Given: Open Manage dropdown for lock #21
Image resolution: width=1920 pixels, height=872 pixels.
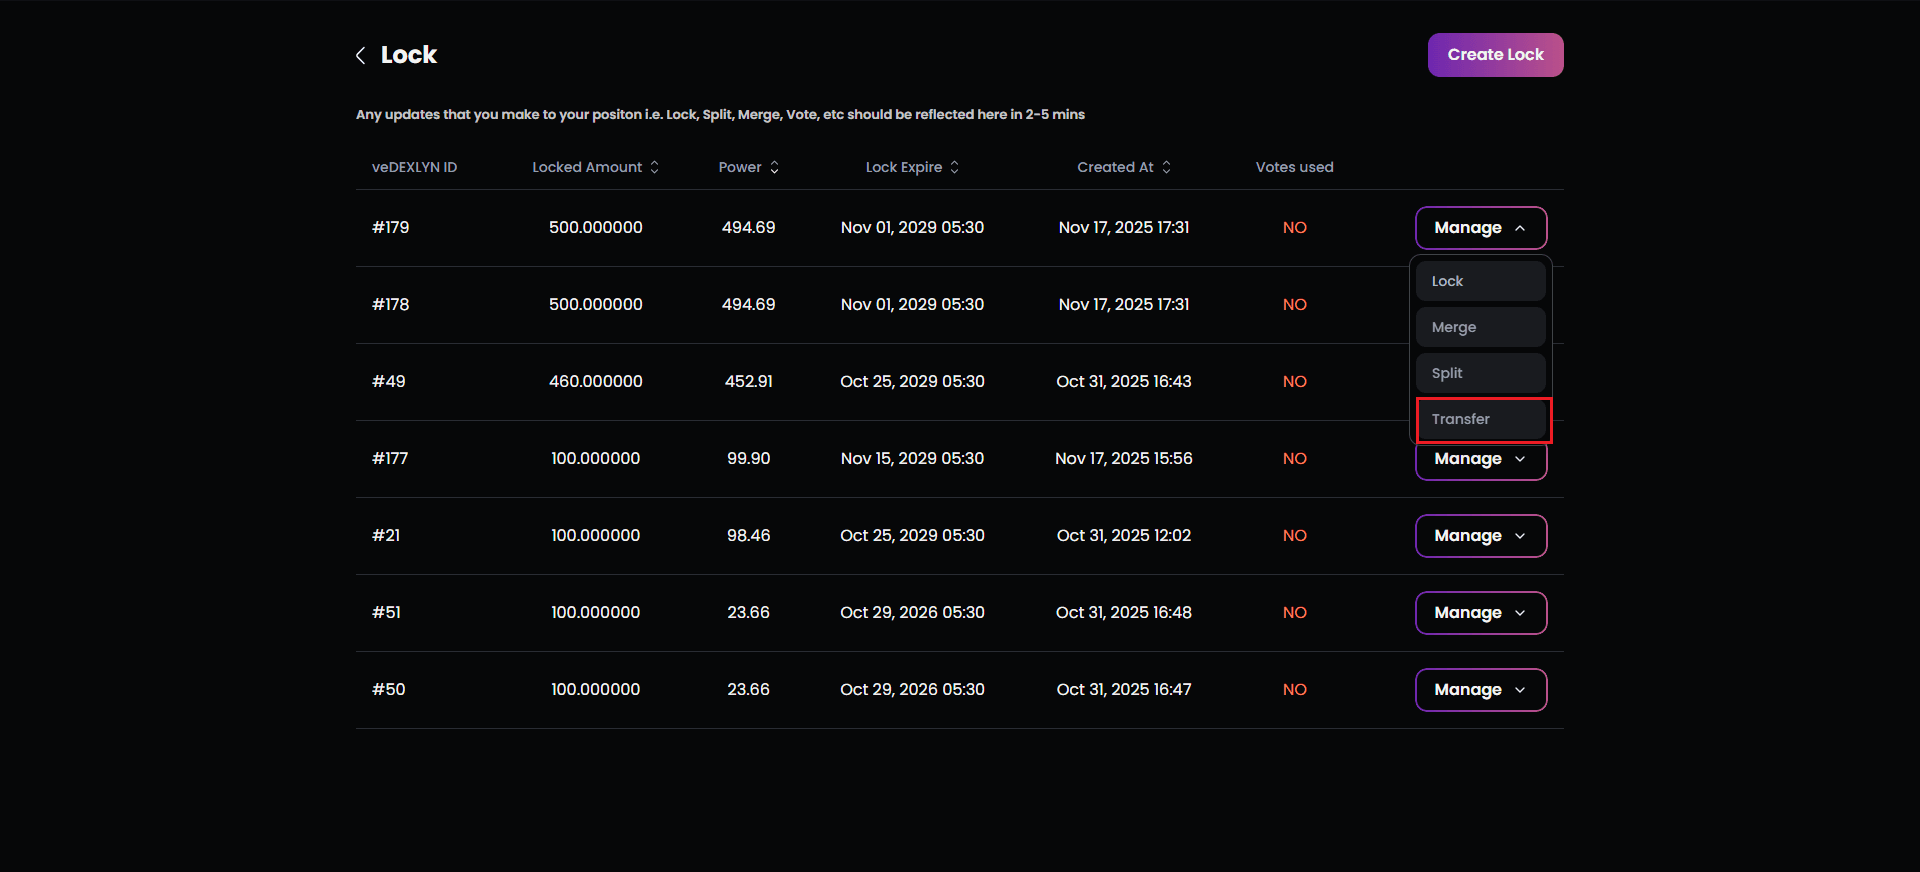Looking at the screenshot, I should pos(1480,536).
